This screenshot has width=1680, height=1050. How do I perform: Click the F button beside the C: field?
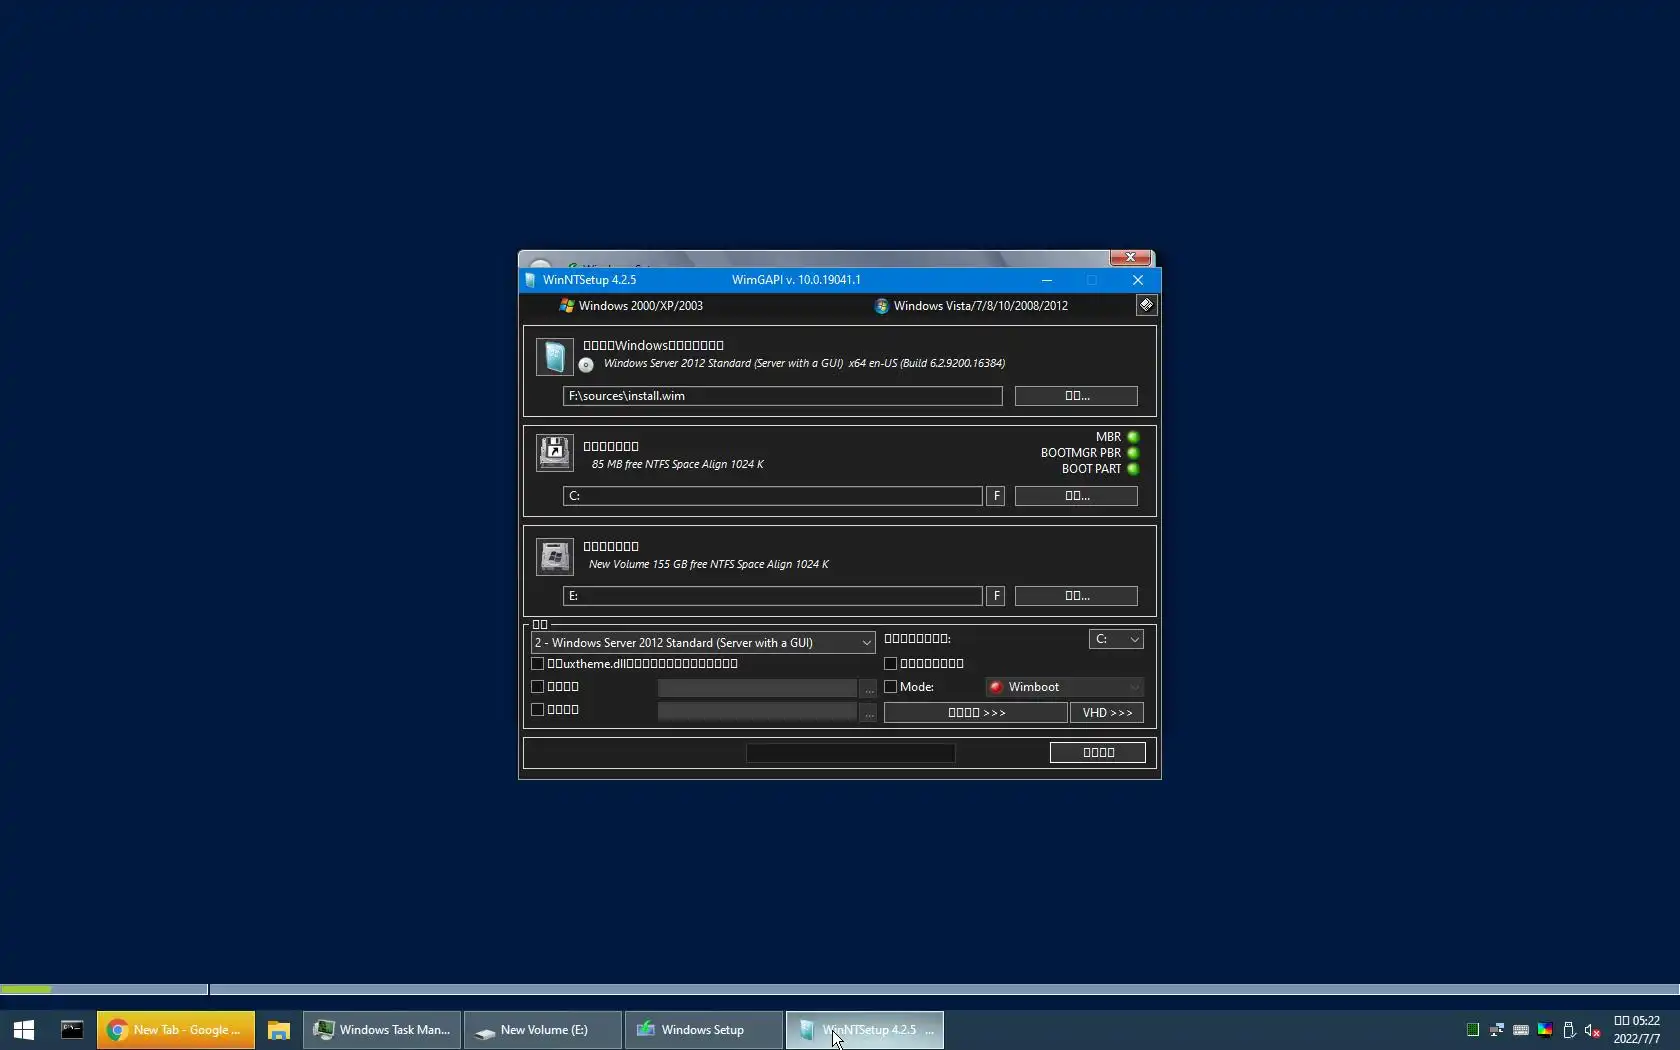pos(995,496)
